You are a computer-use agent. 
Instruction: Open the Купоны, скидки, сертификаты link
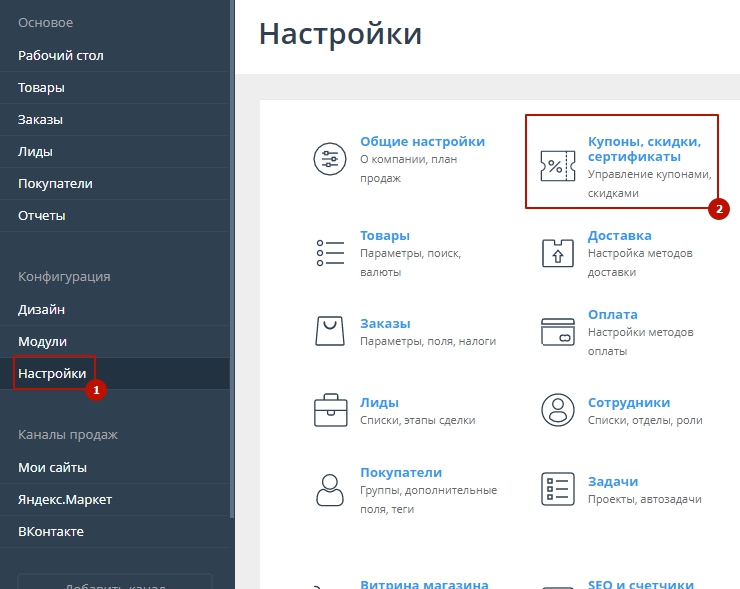click(x=644, y=149)
